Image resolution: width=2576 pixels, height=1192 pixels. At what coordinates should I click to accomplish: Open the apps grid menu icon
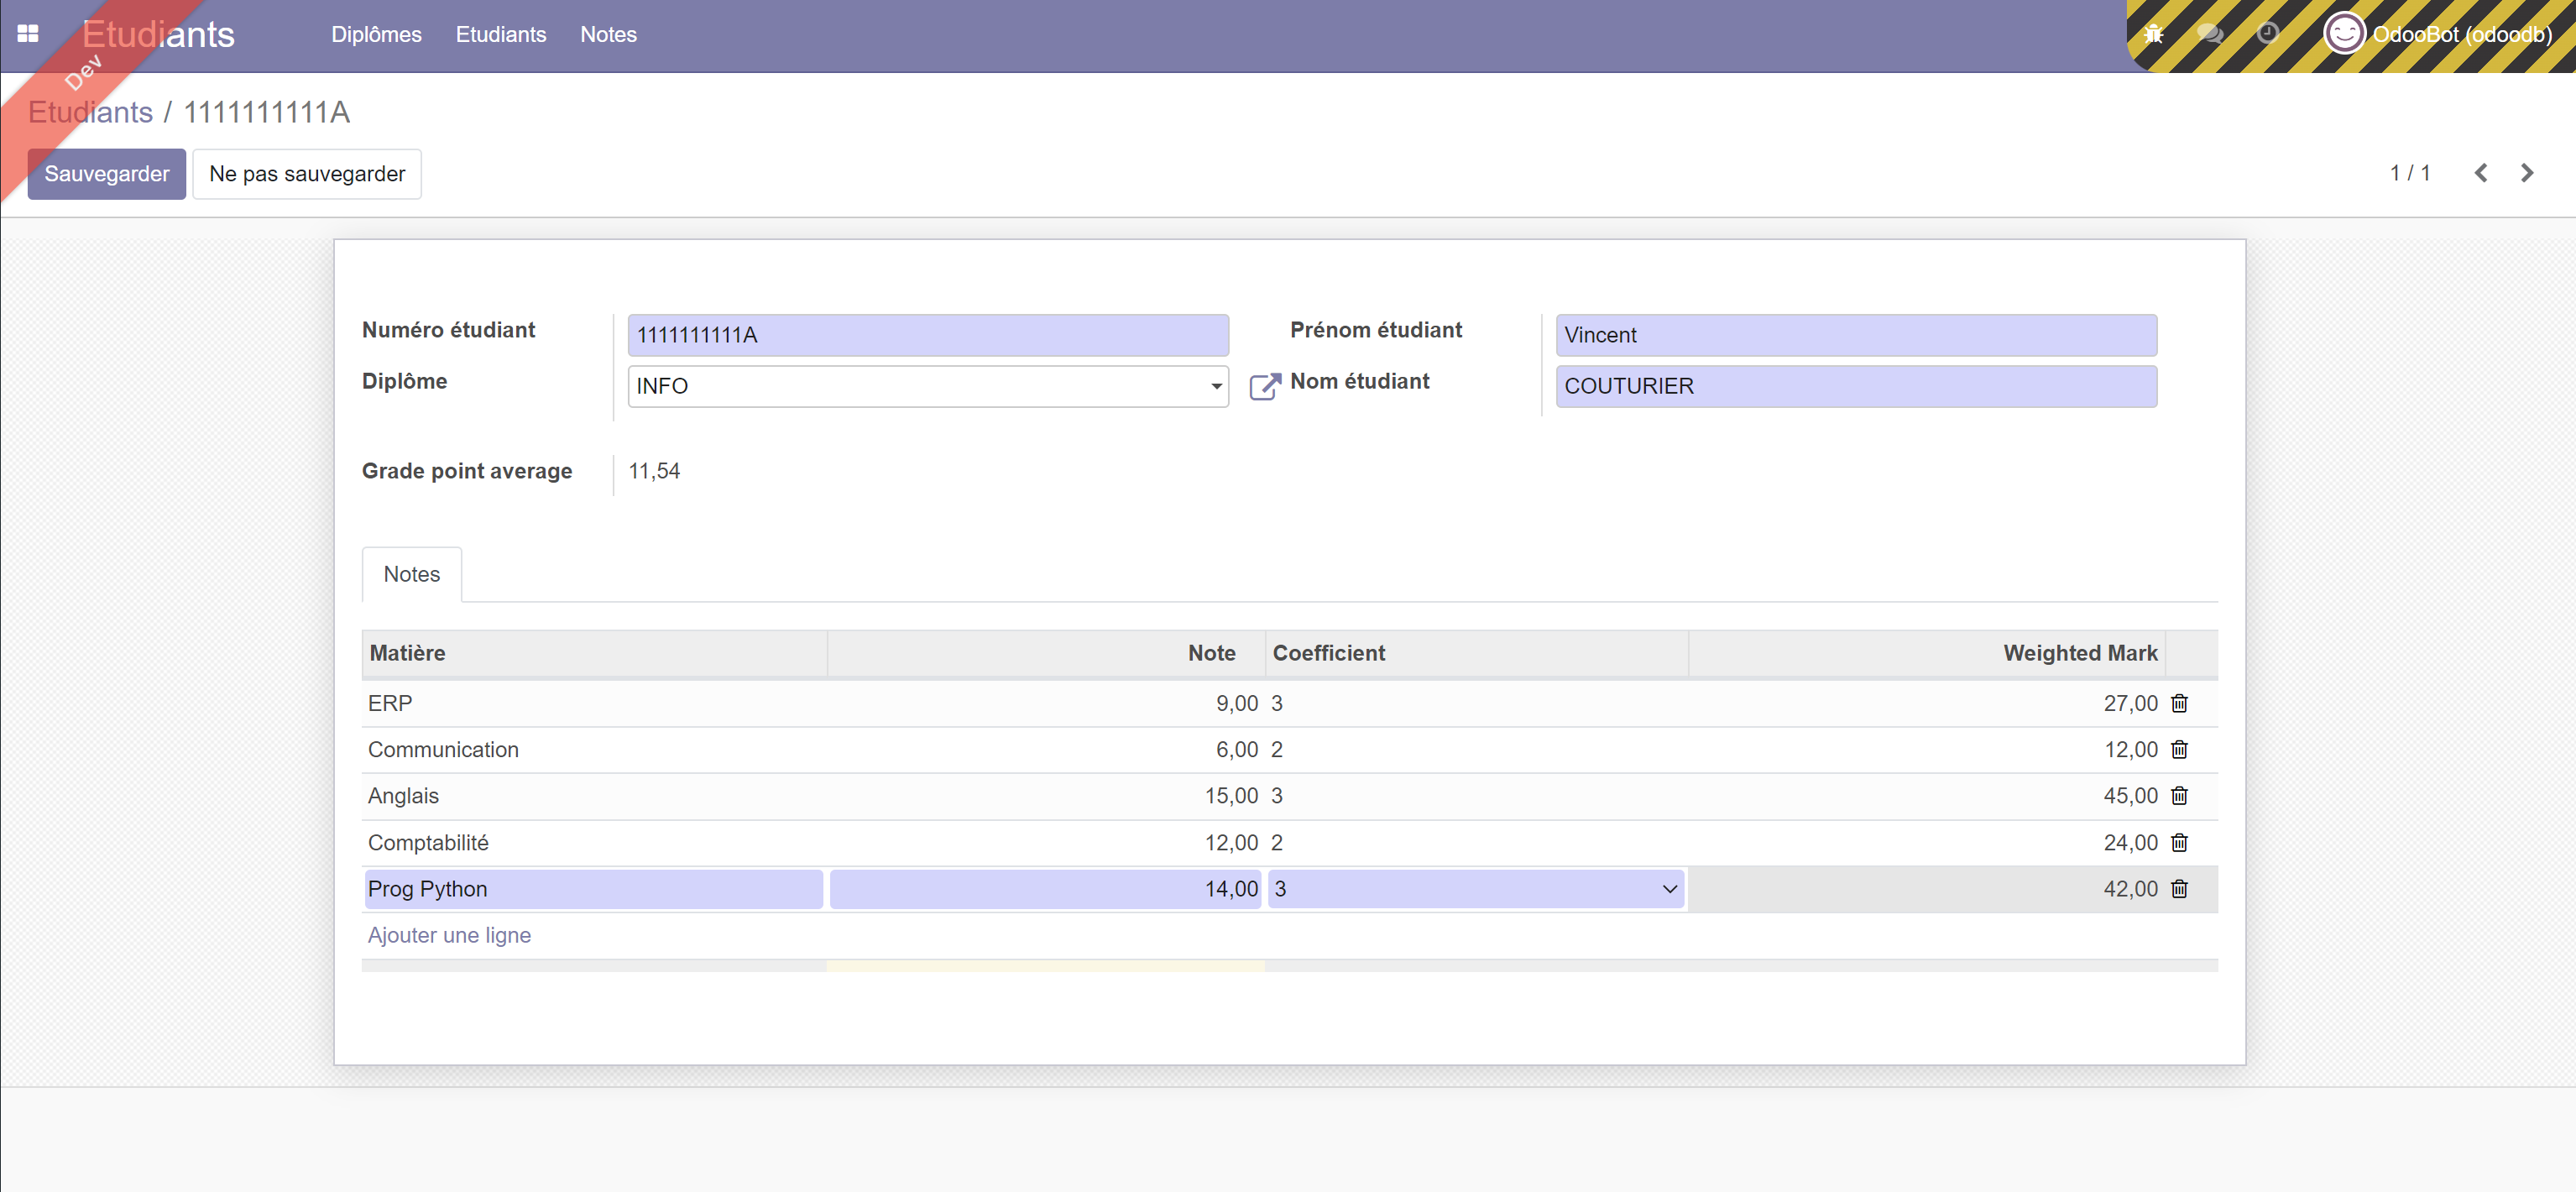tap(28, 34)
